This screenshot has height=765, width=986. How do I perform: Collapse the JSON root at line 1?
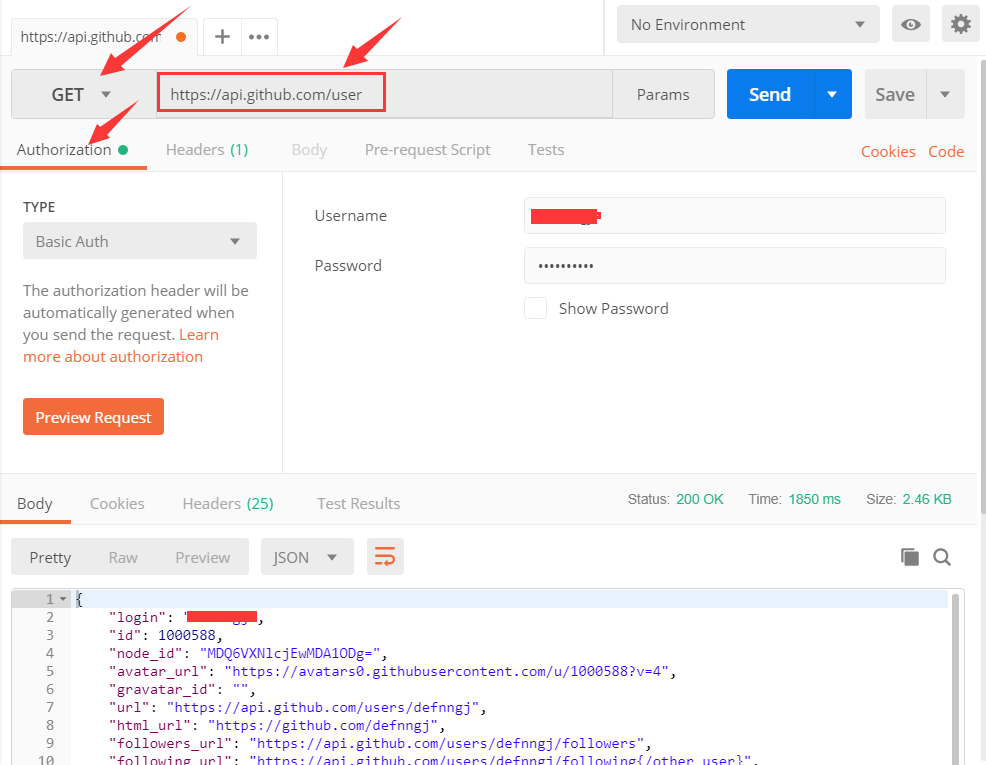[x=63, y=599]
